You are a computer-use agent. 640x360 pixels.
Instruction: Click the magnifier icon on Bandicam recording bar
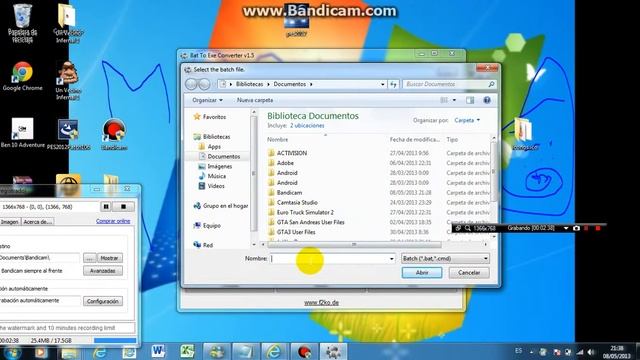(467, 228)
